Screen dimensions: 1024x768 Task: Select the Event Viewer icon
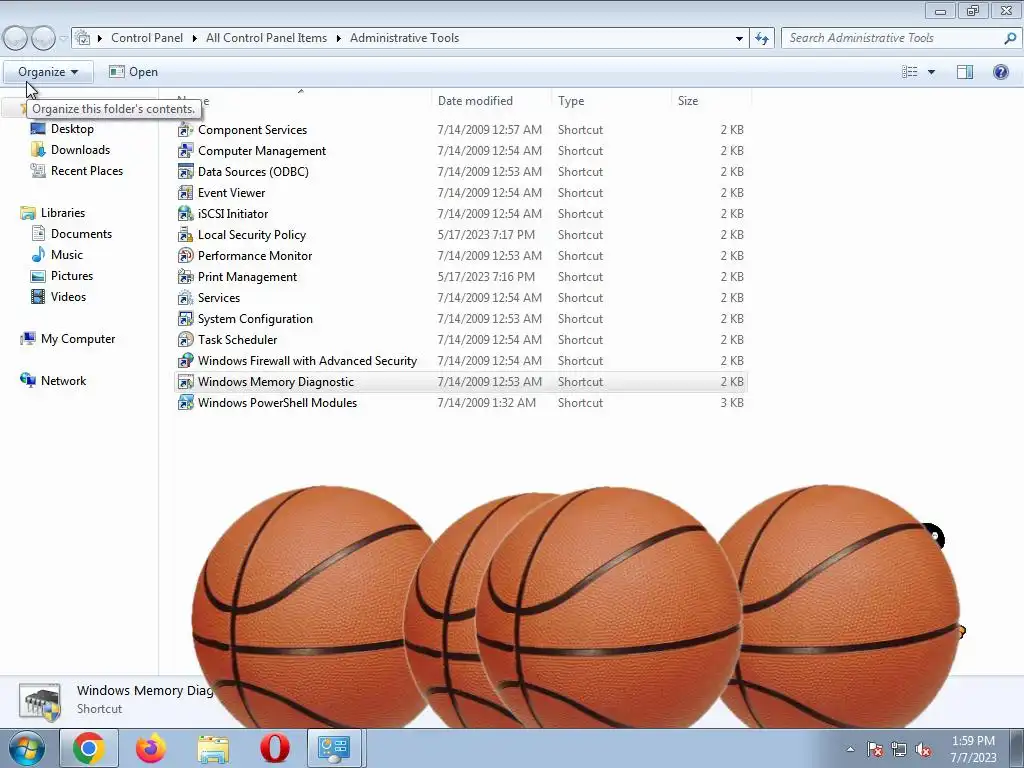click(x=185, y=193)
